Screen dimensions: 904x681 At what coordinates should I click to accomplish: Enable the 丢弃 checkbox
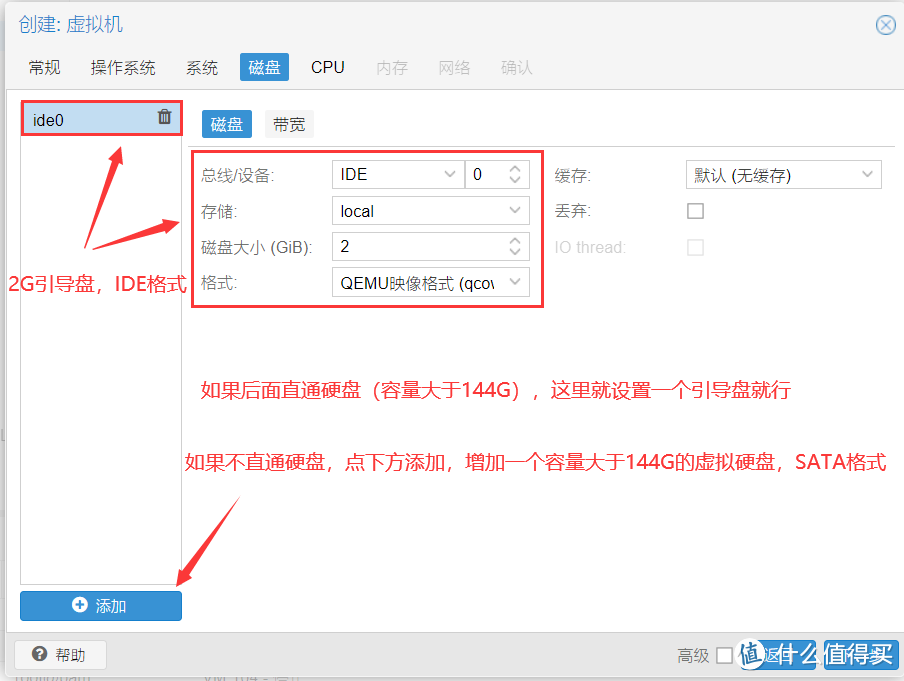point(695,211)
